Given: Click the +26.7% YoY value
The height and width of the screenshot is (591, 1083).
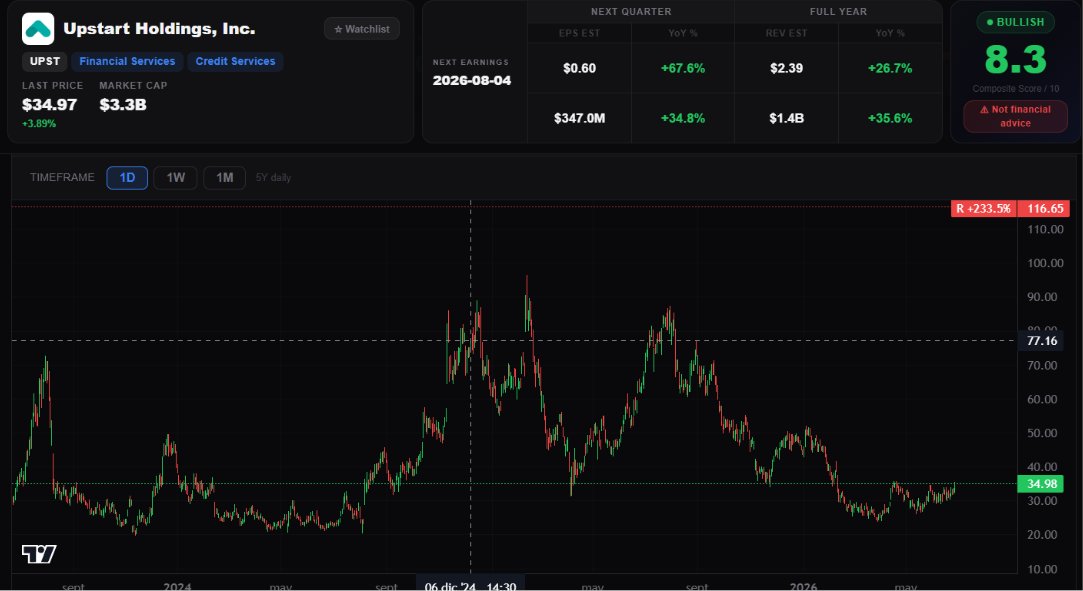Looking at the screenshot, I should 890,68.
